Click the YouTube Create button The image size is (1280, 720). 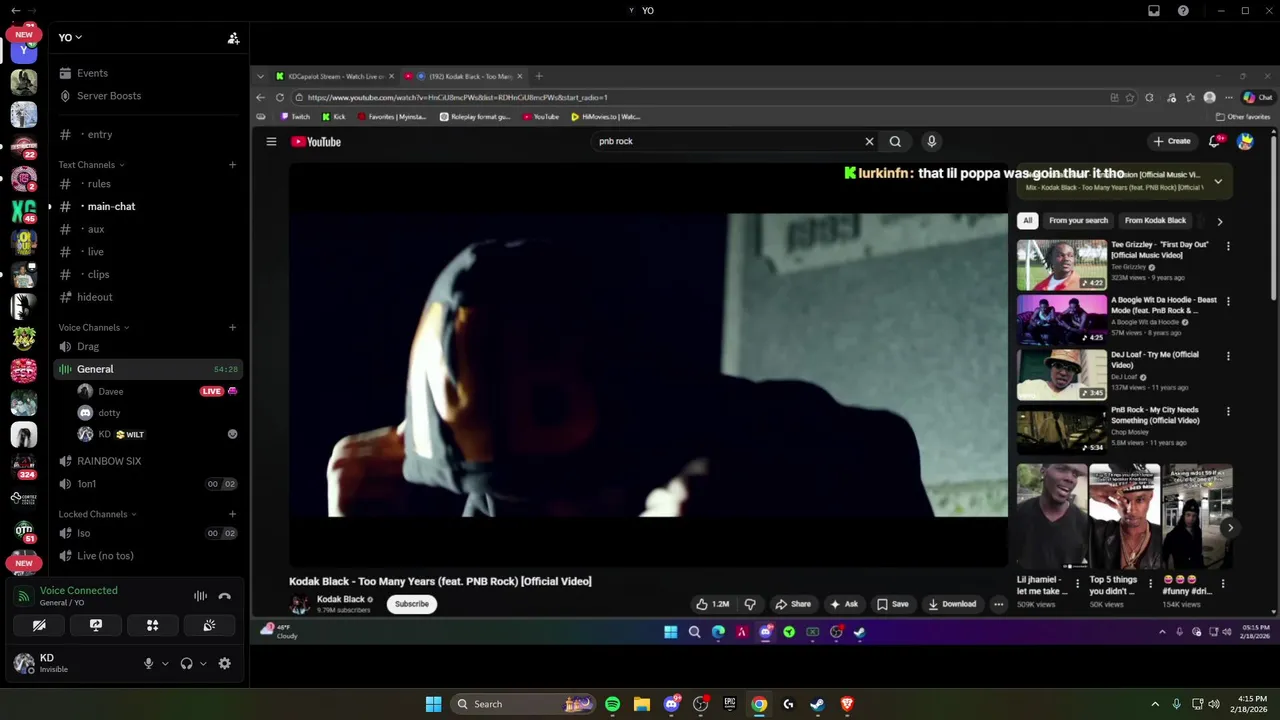click(1172, 141)
